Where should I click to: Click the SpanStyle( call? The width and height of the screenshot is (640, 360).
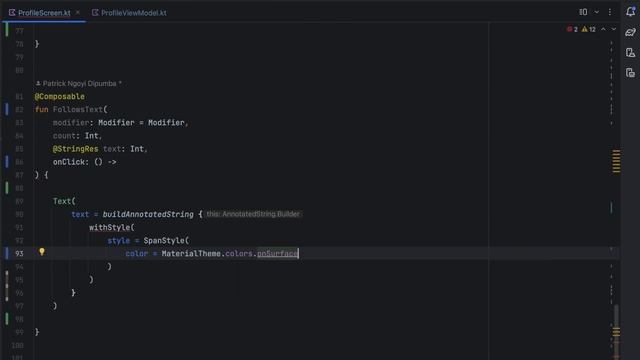[166, 240]
